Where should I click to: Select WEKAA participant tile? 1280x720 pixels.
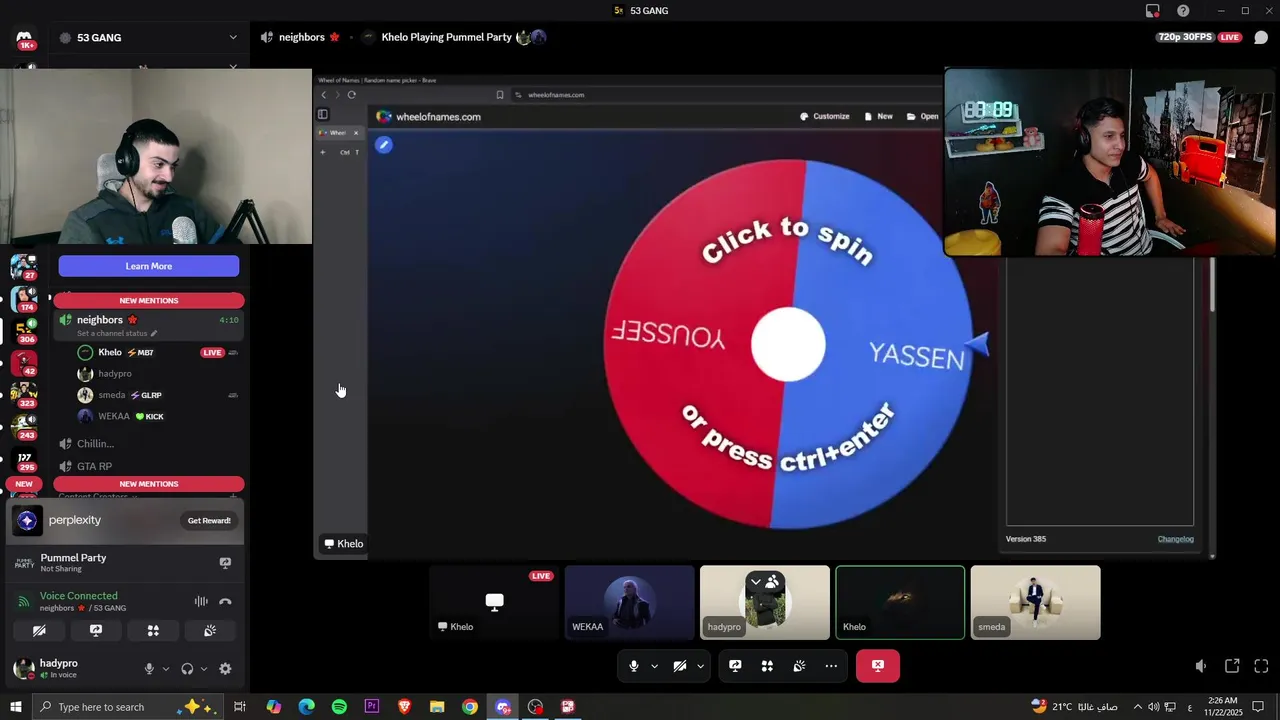(x=629, y=602)
